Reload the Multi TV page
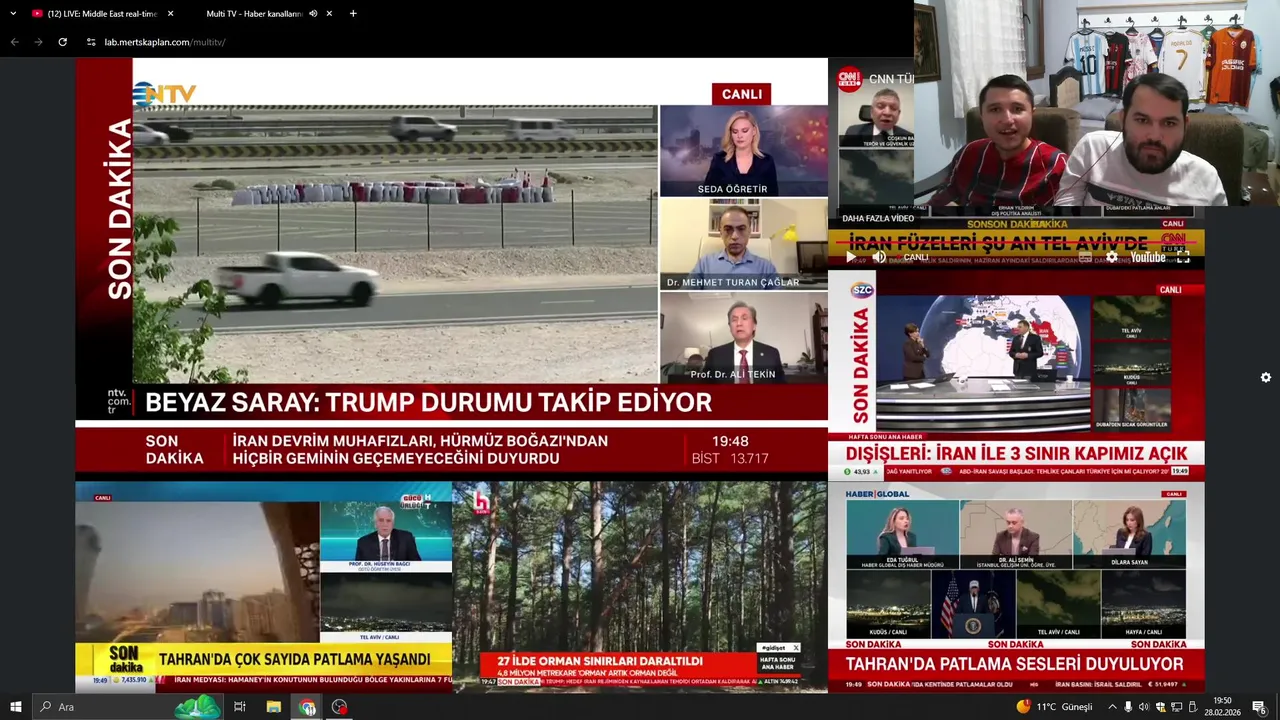 coord(62,42)
